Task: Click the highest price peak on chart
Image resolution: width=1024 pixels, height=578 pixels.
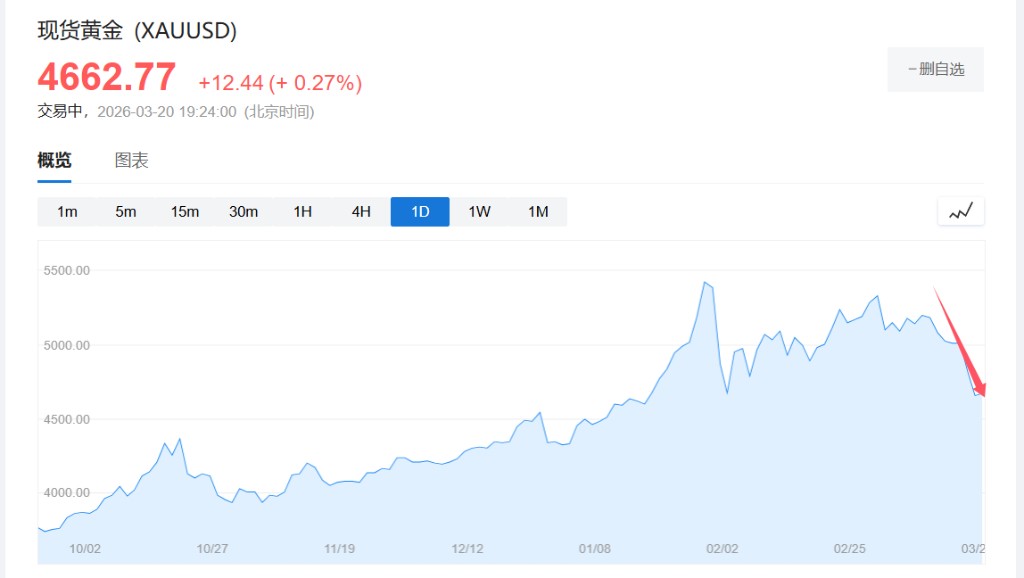Action: click(x=705, y=283)
